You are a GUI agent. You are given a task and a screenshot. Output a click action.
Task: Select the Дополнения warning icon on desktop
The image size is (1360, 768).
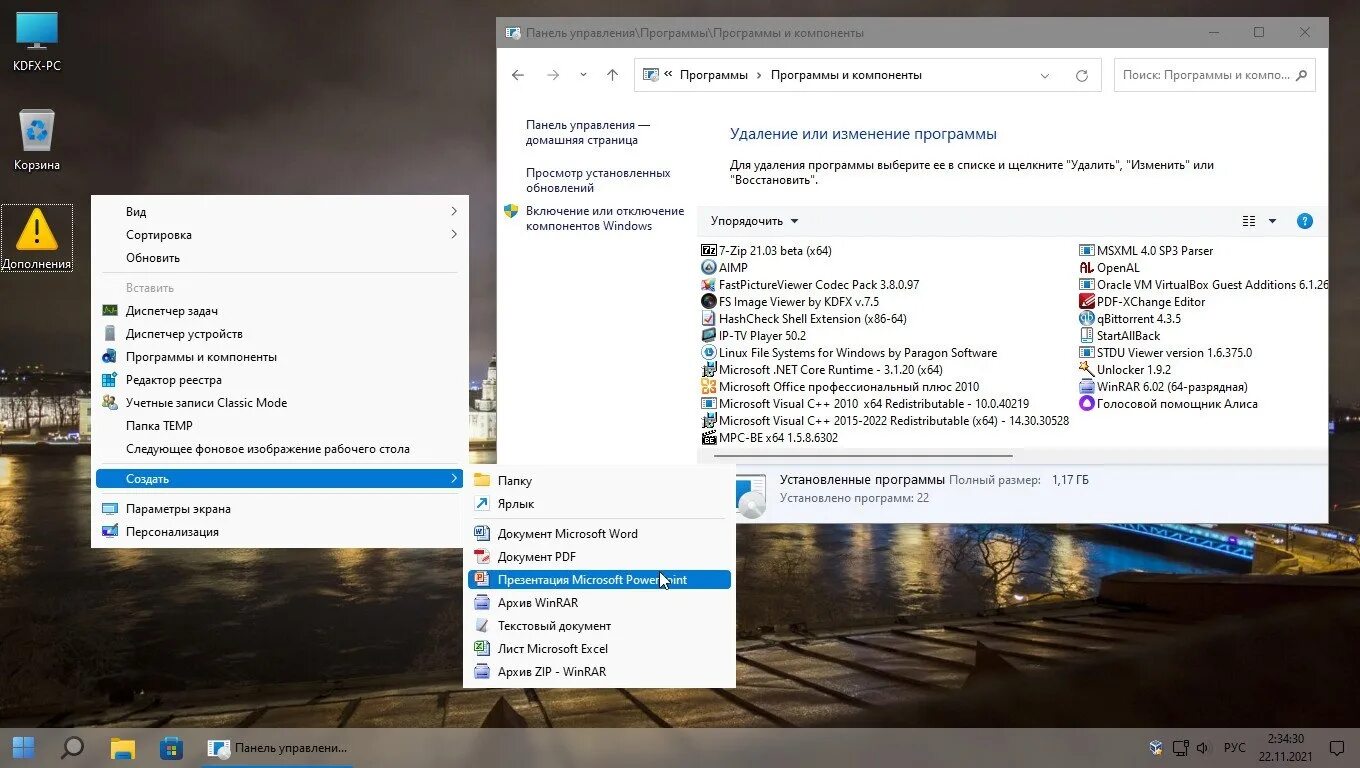click(x=37, y=238)
